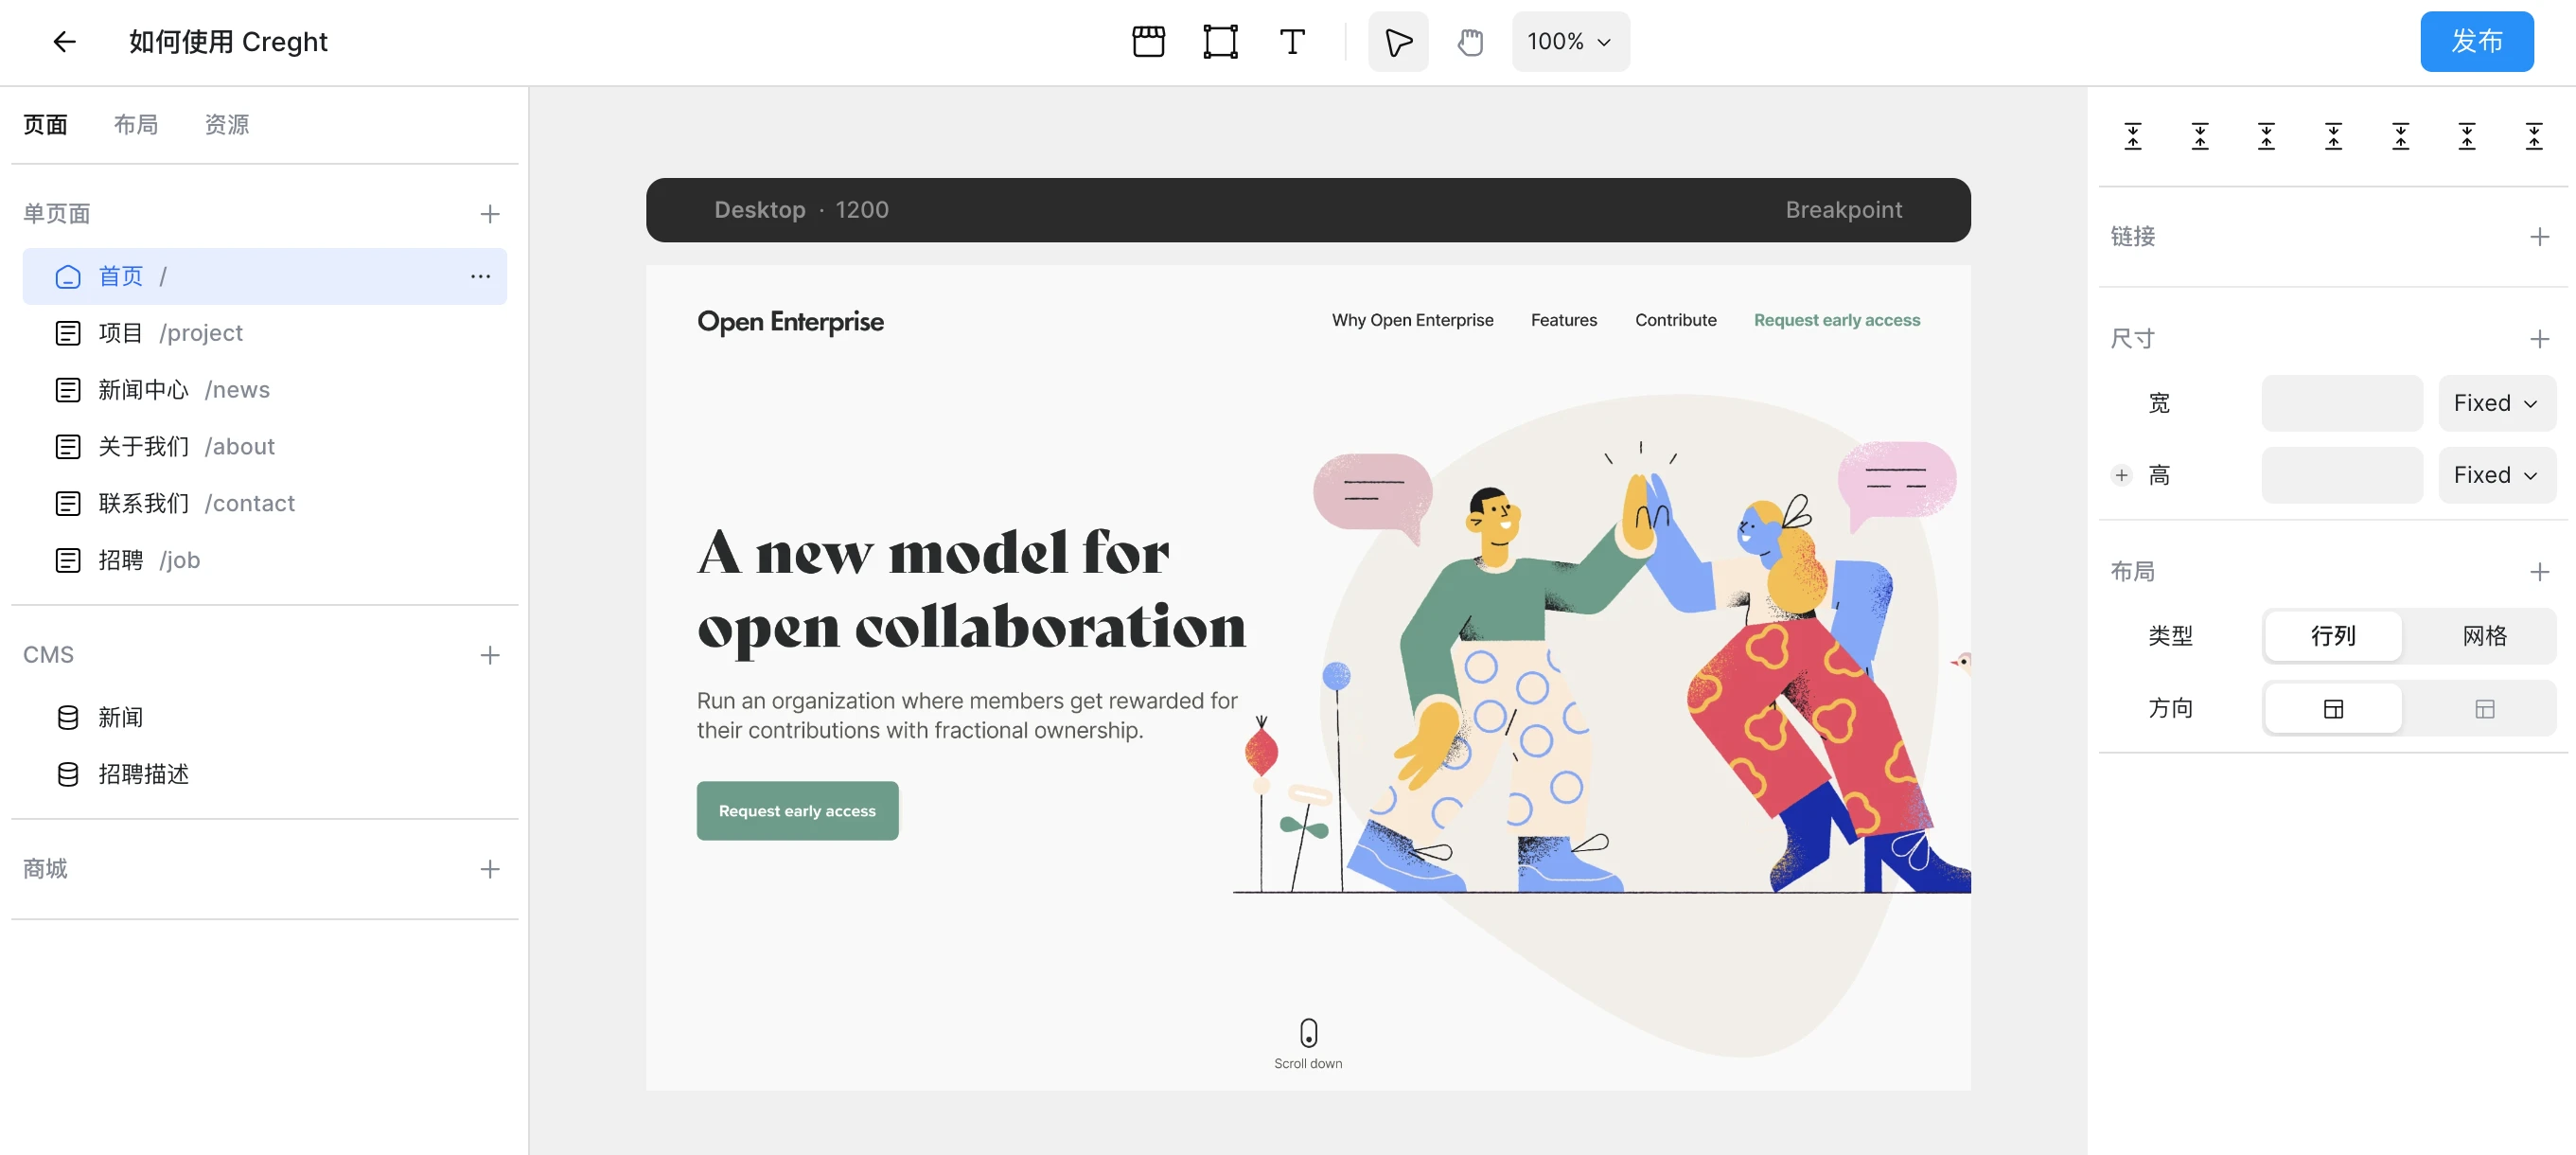This screenshot has width=2576, height=1155.
Task: Open more options for 首页 page
Action: (481, 276)
